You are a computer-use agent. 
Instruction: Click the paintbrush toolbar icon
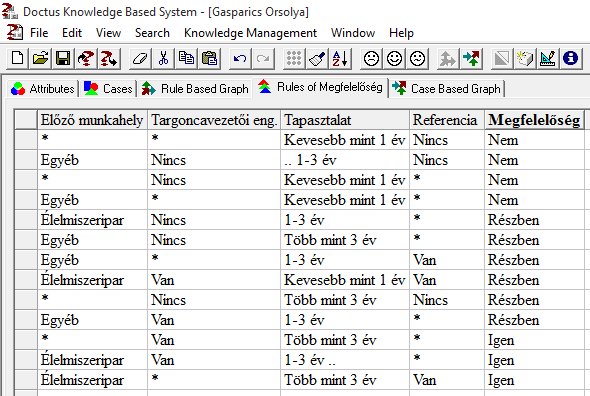[317, 59]
